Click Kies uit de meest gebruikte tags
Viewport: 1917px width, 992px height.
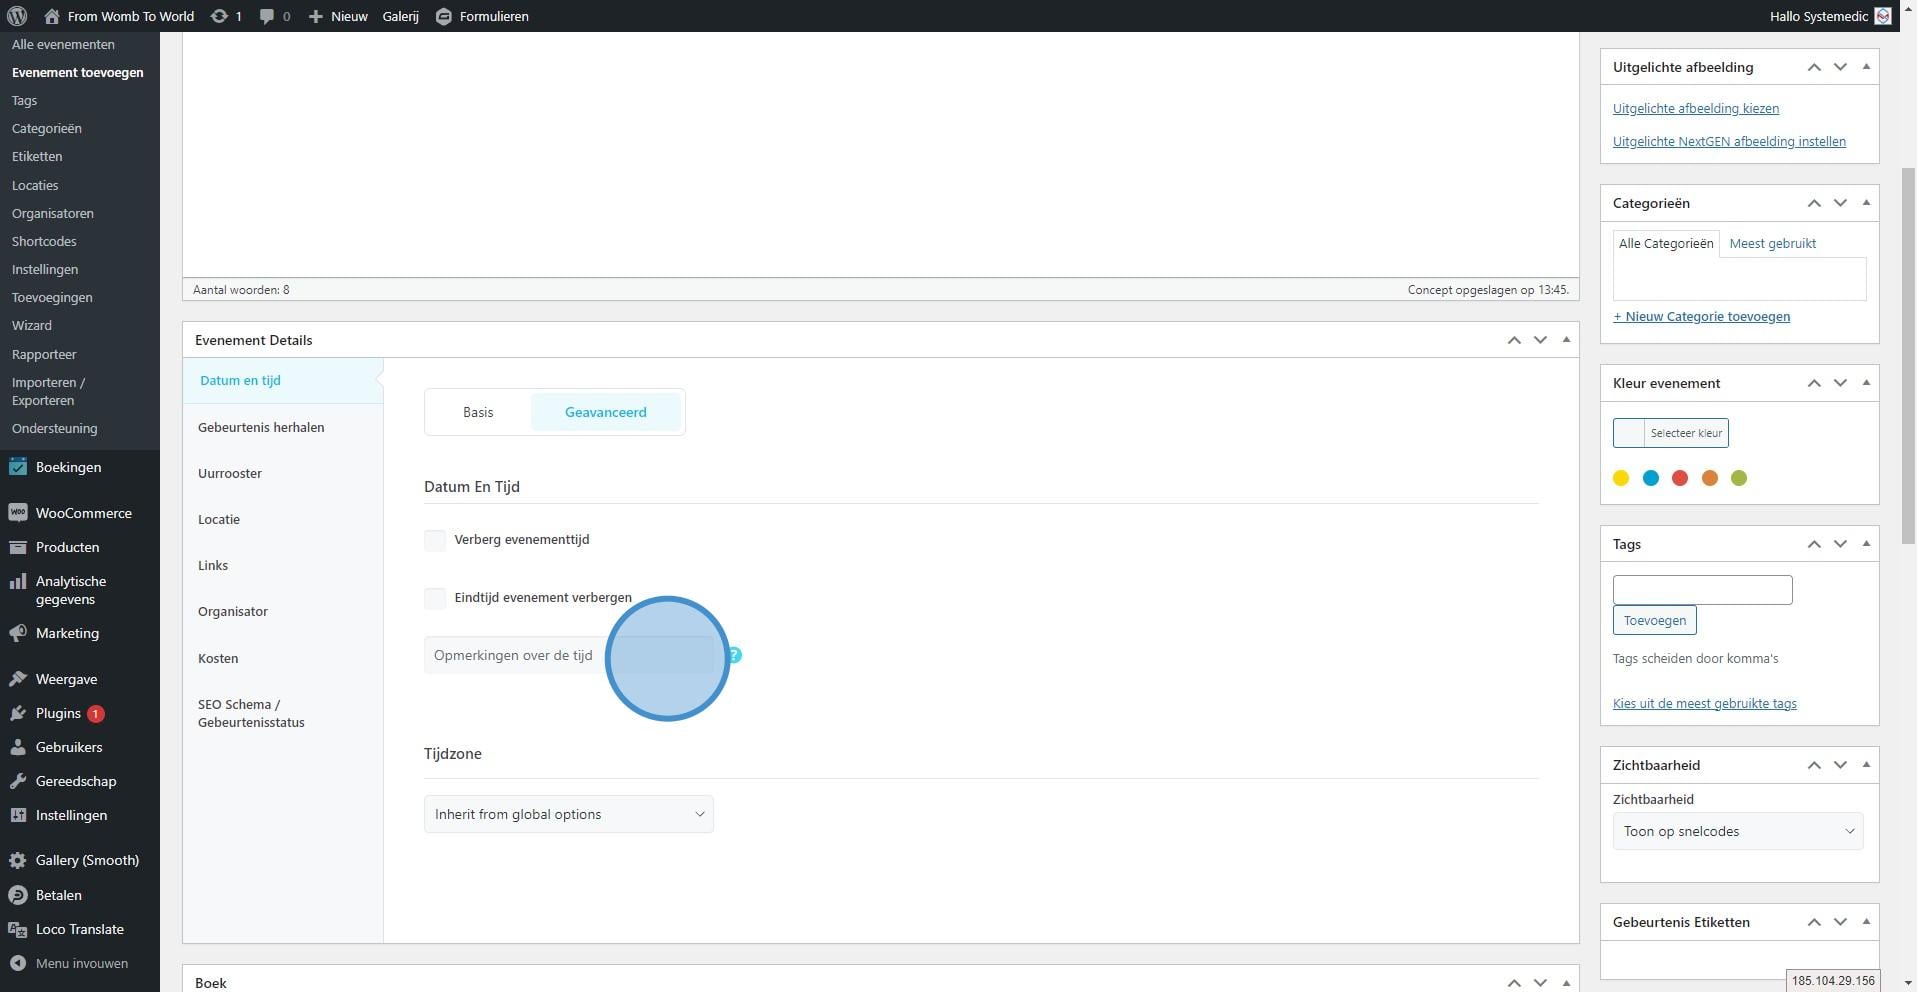[1704, 703]
